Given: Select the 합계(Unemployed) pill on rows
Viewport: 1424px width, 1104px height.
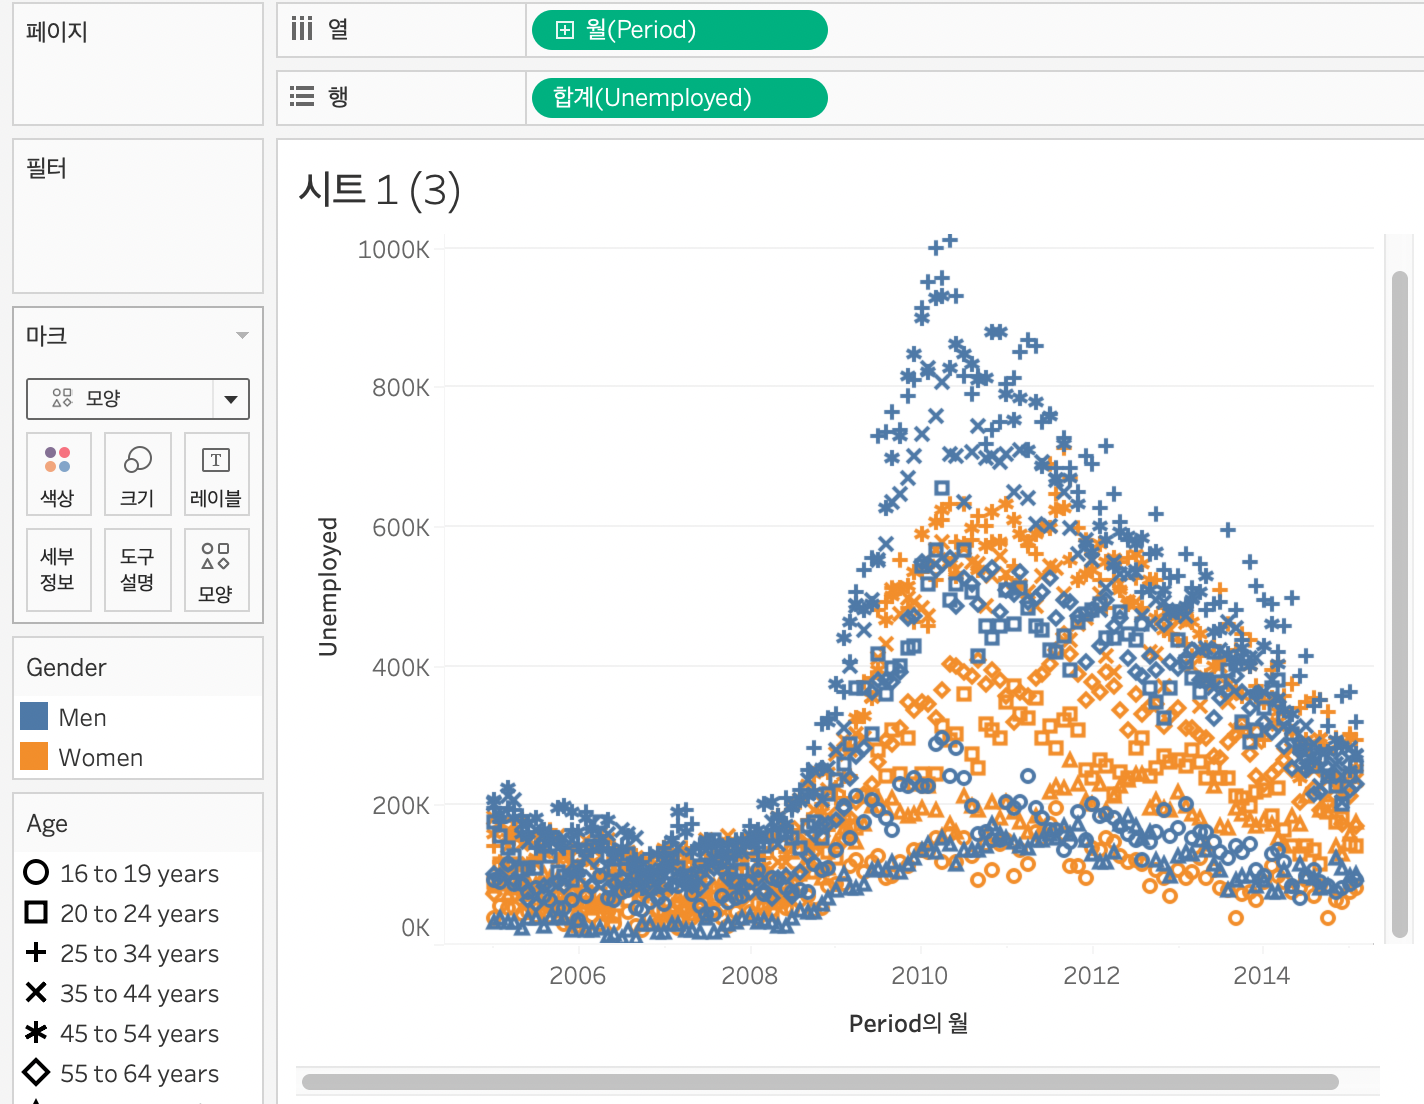Looking at the screenshot, I should pos(678,98).
